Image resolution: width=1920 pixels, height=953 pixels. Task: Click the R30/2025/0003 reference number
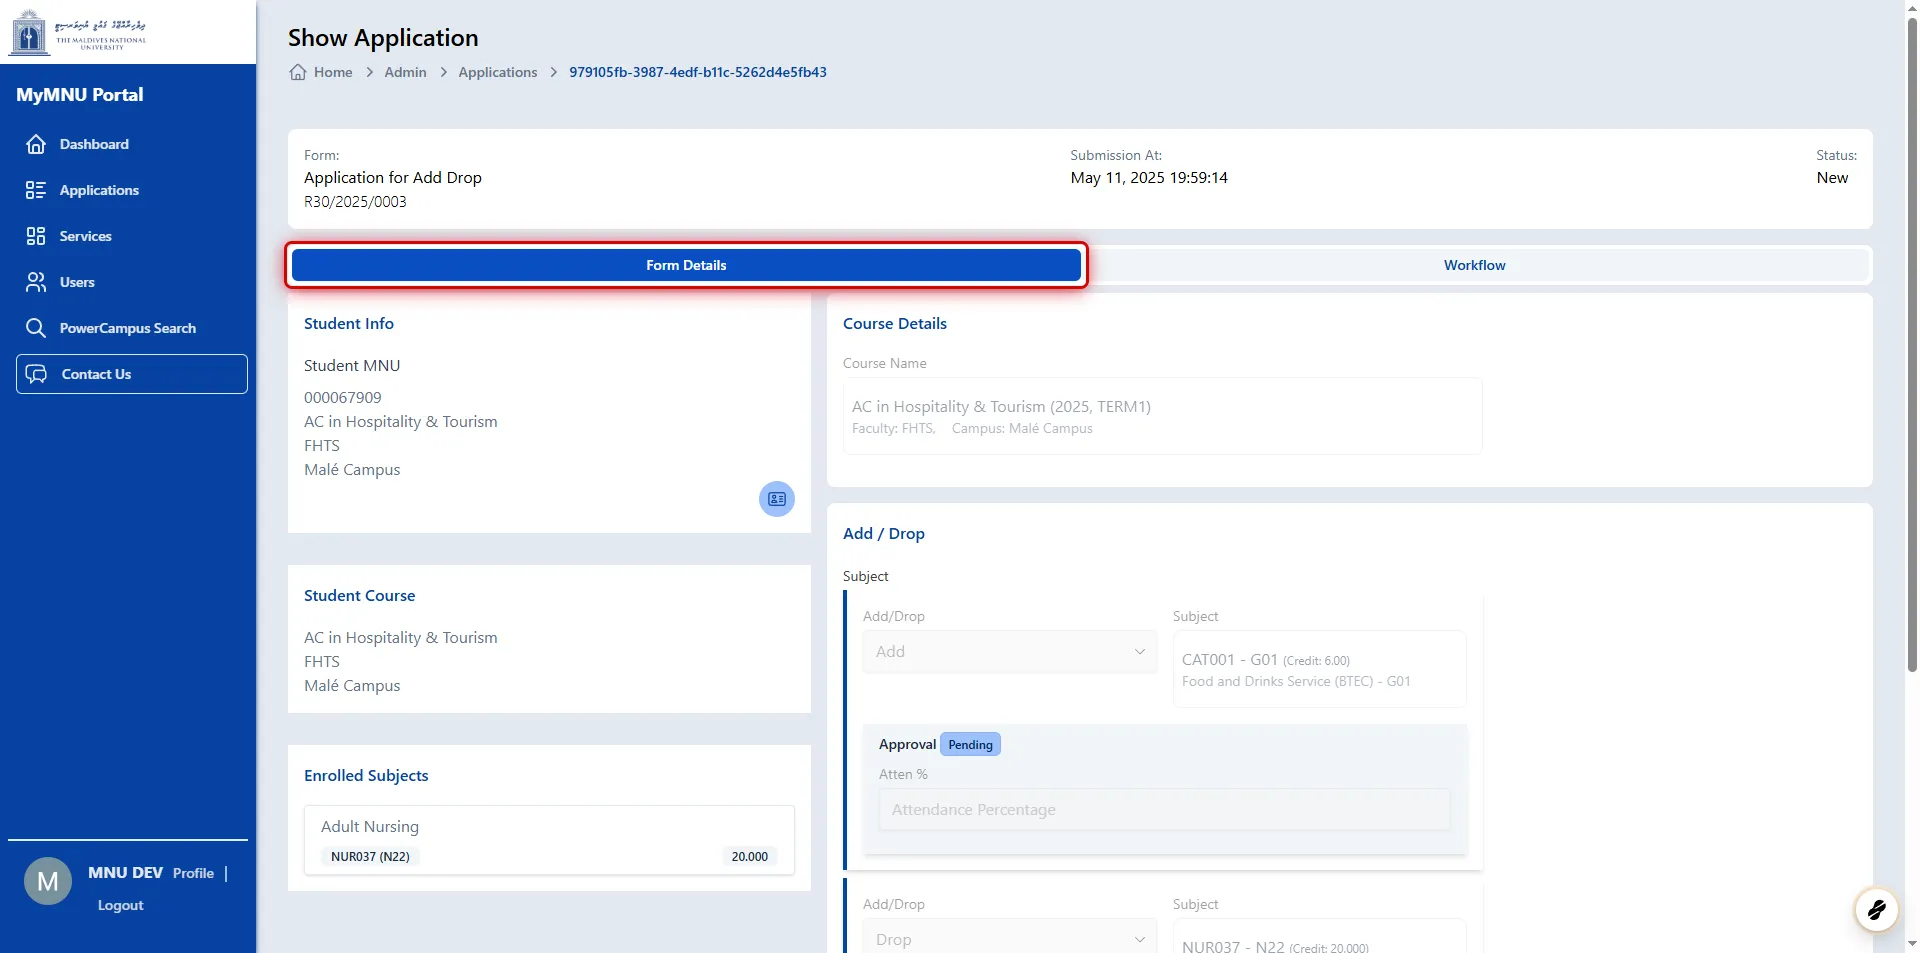(355, 202)
